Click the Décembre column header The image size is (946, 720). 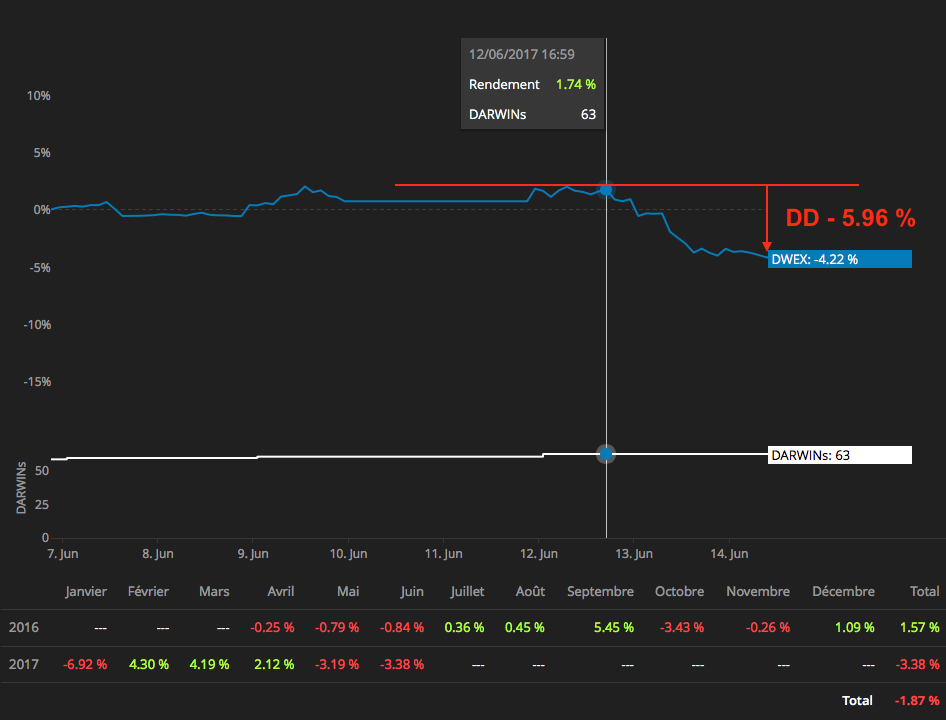coord(843,592)
